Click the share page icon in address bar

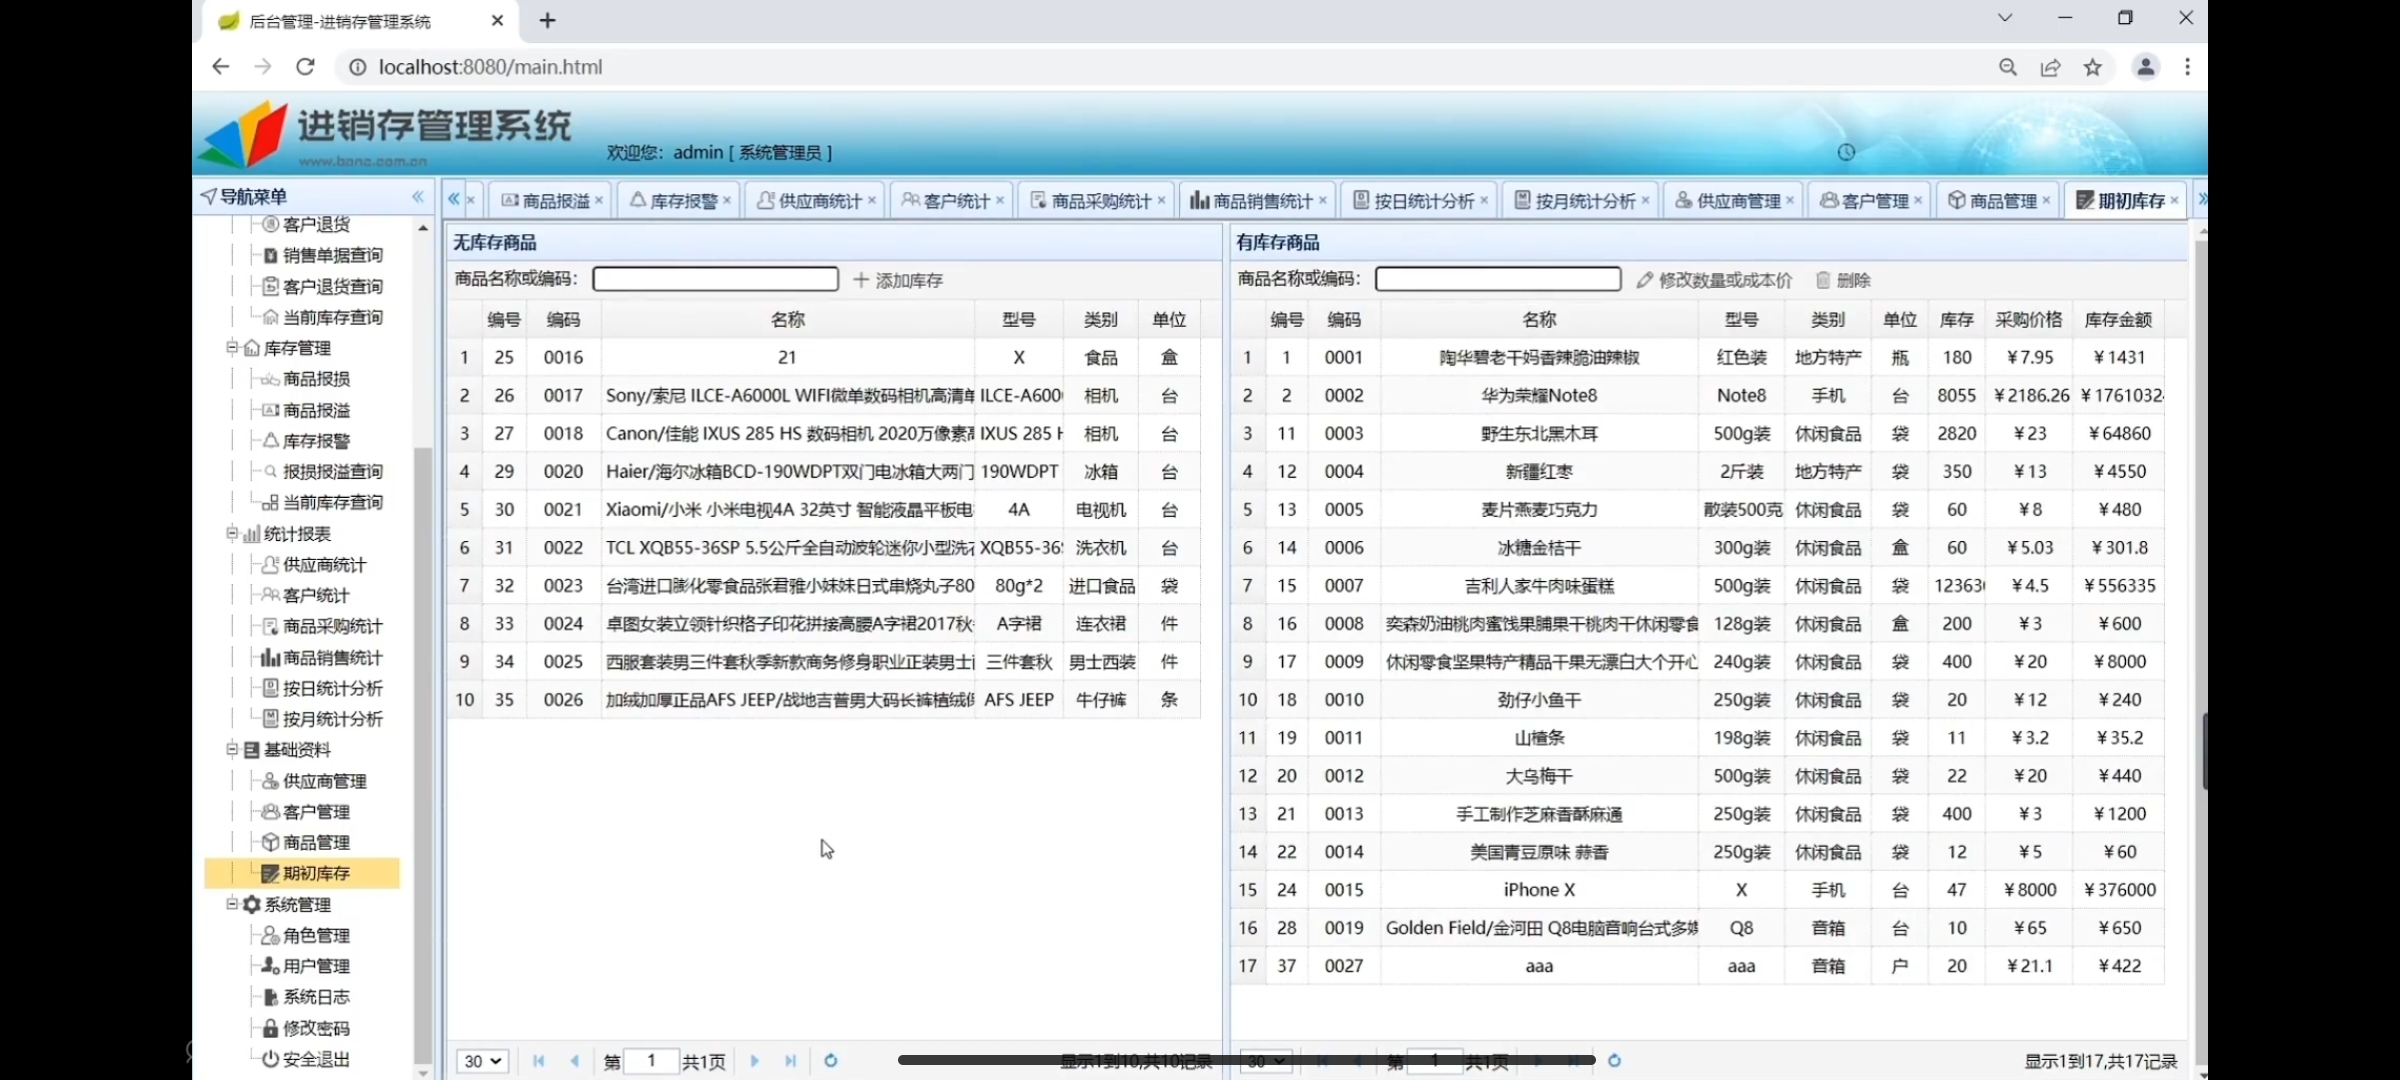click(2051, 67)
